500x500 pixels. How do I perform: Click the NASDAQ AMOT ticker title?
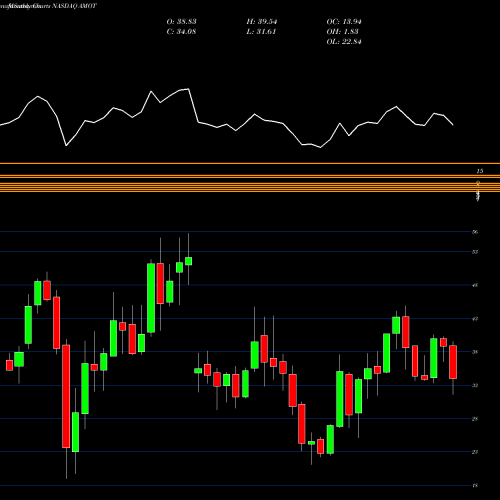tap(73, 6)
